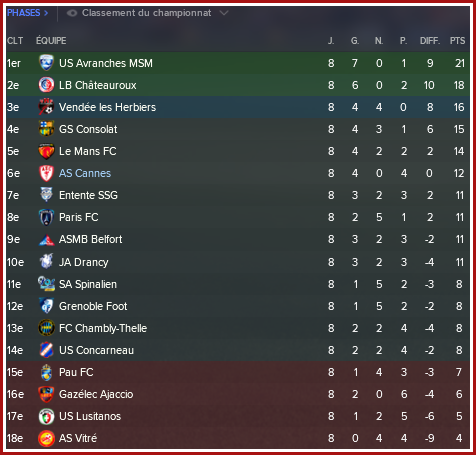Select the ÉQUIPE column header
The width and height of the screenshot is (476, 455).
point(51,41)
